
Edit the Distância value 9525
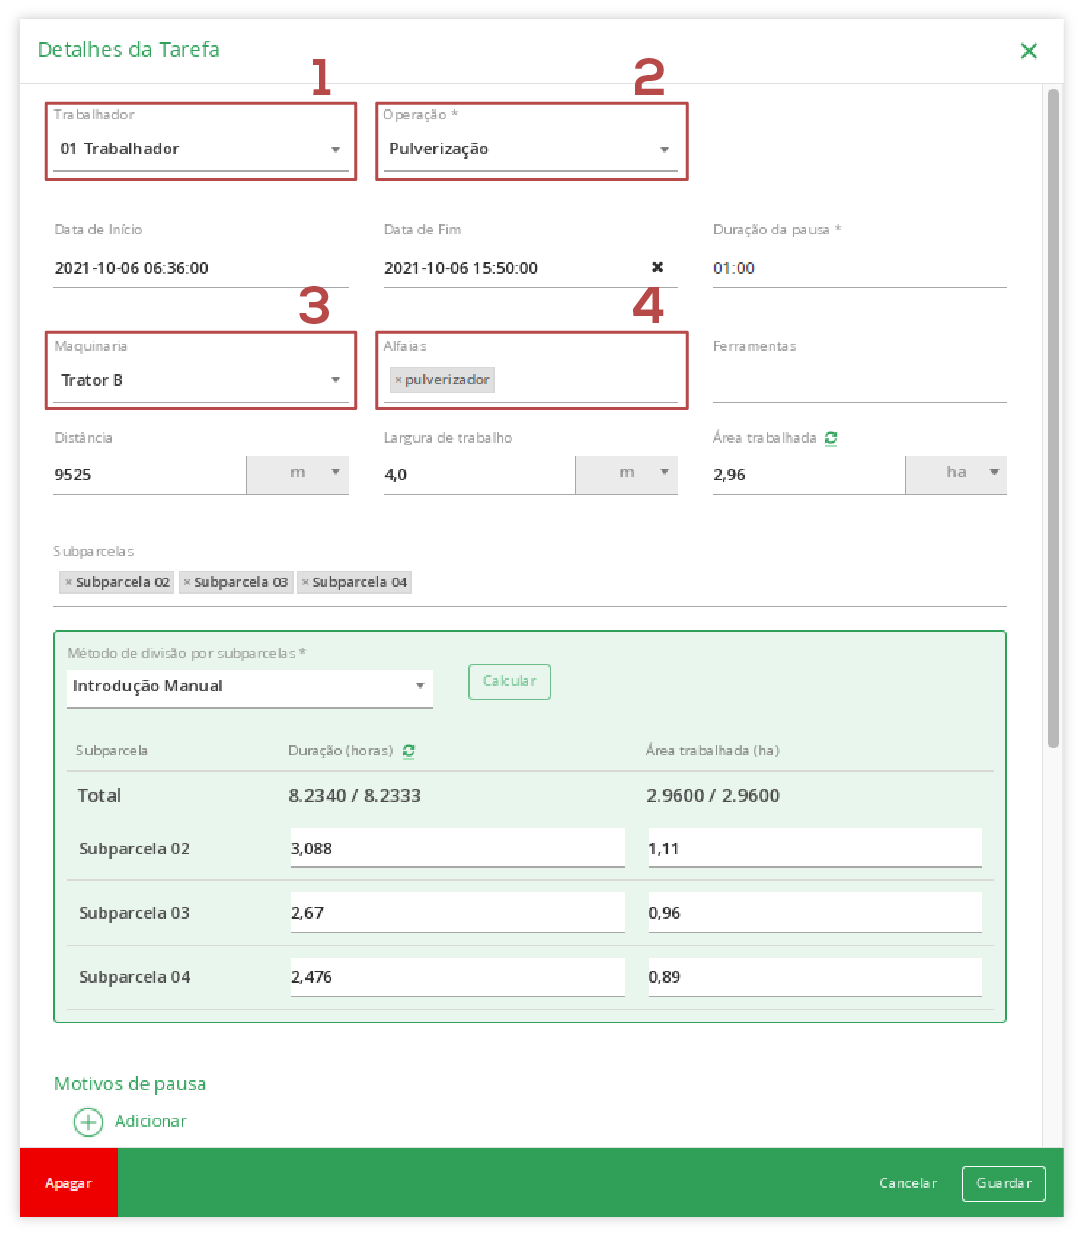click(149, 474)
